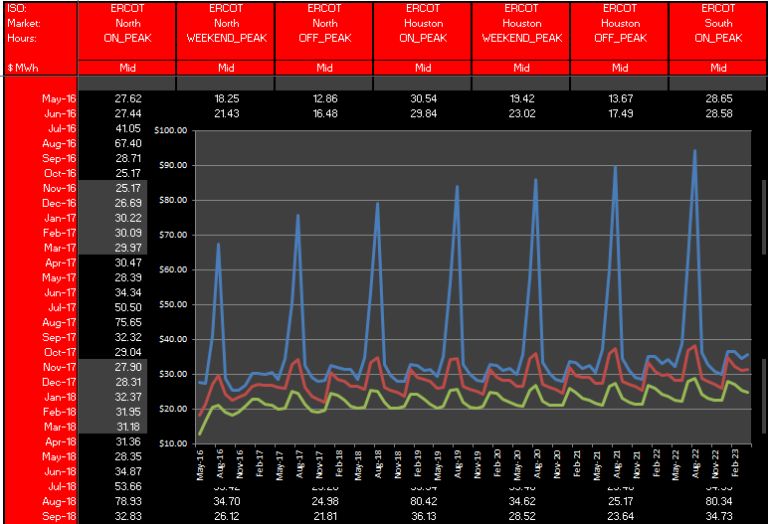This screenshot has width=768, height=524.
Task: Click the $100.00 label on chart axis
Action: point(172,130)
